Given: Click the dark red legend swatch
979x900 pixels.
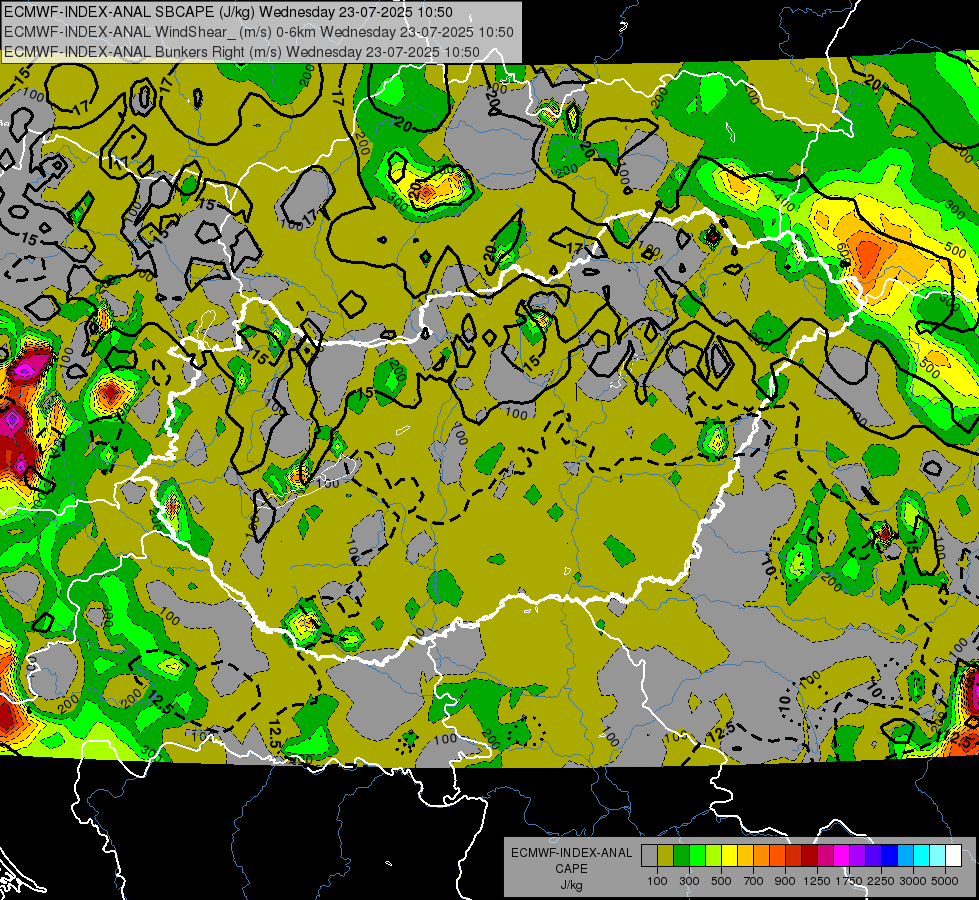Looking at the screenshot, I should (x=809, y=856).
